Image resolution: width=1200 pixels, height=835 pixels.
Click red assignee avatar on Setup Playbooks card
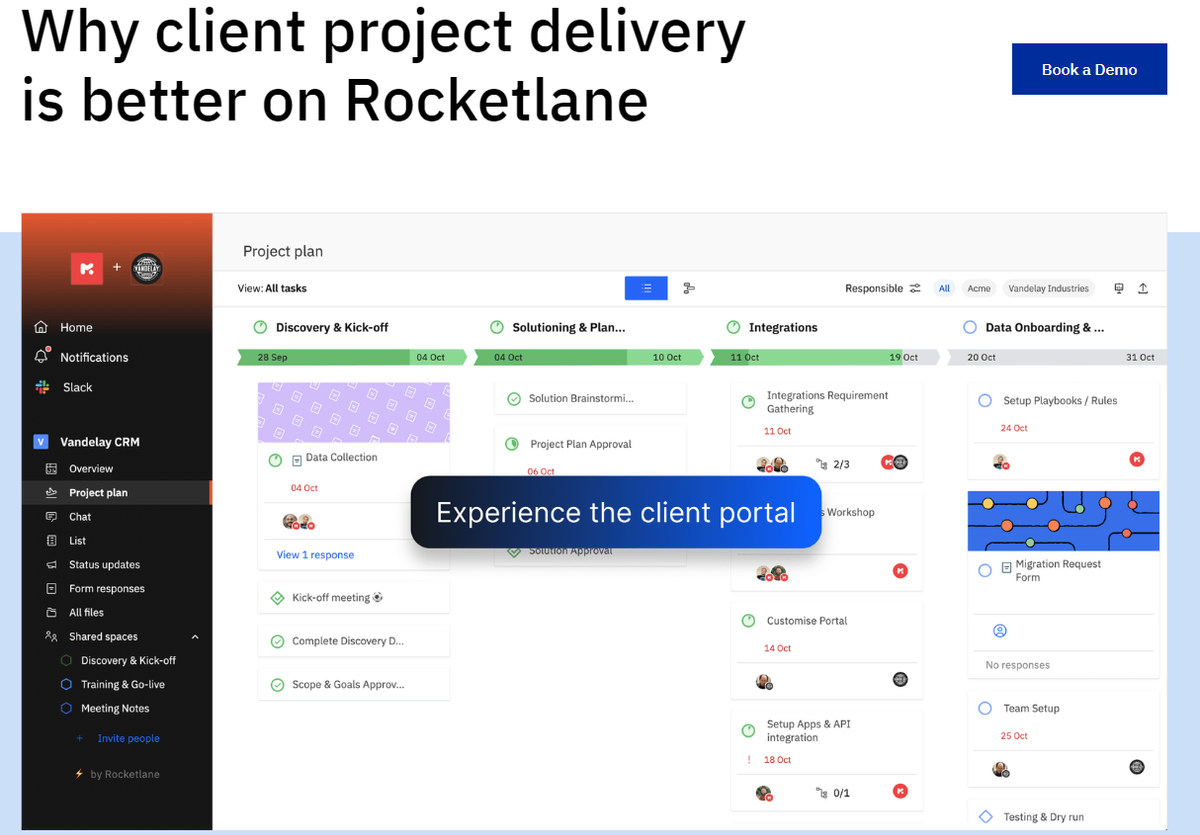tap(1136, 459)
